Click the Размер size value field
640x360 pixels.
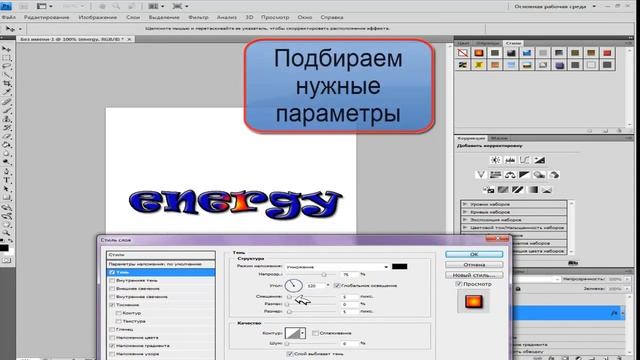tap(350, 311)
